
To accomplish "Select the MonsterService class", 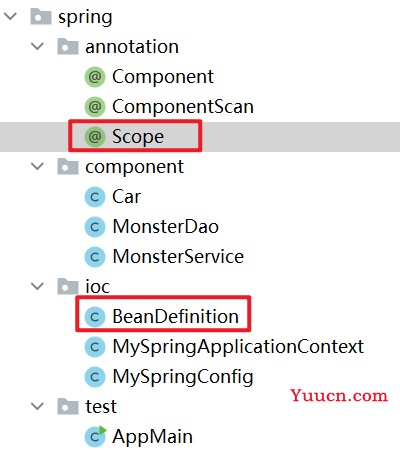I will point(178,257).
